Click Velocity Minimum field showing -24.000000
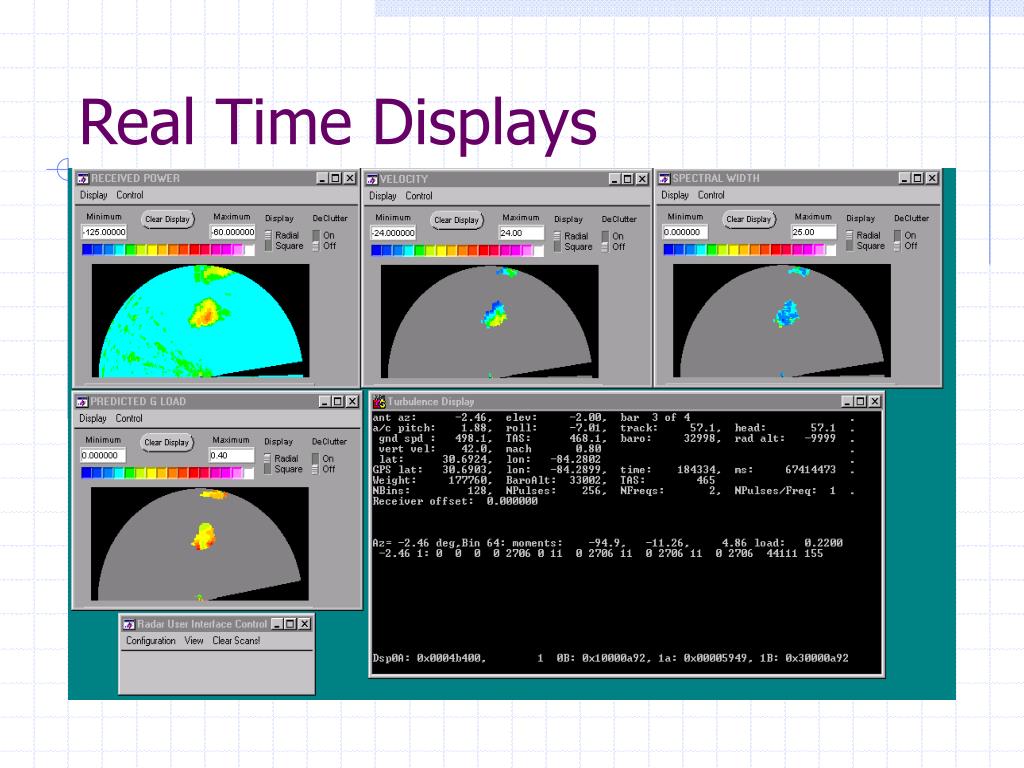 [x=393, y=232]
